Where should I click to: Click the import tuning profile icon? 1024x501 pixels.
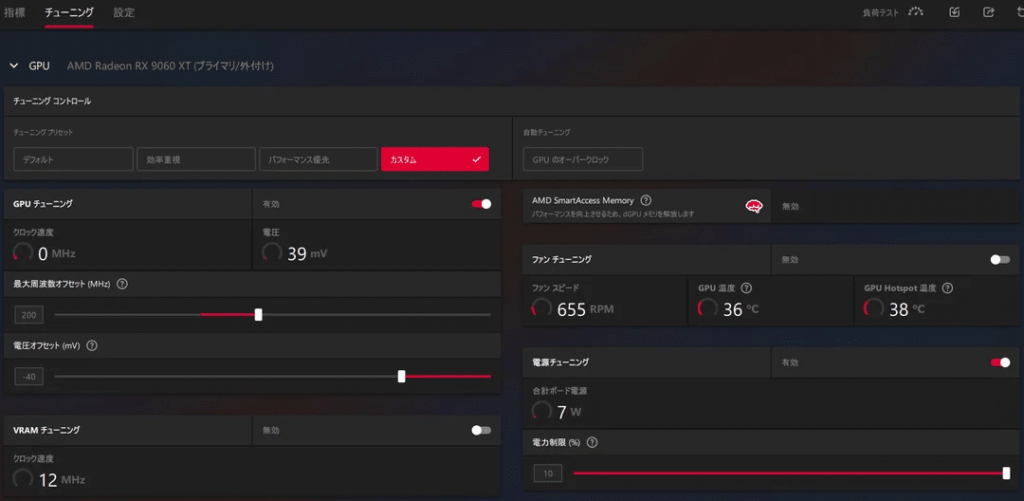[x=954, y=12]
